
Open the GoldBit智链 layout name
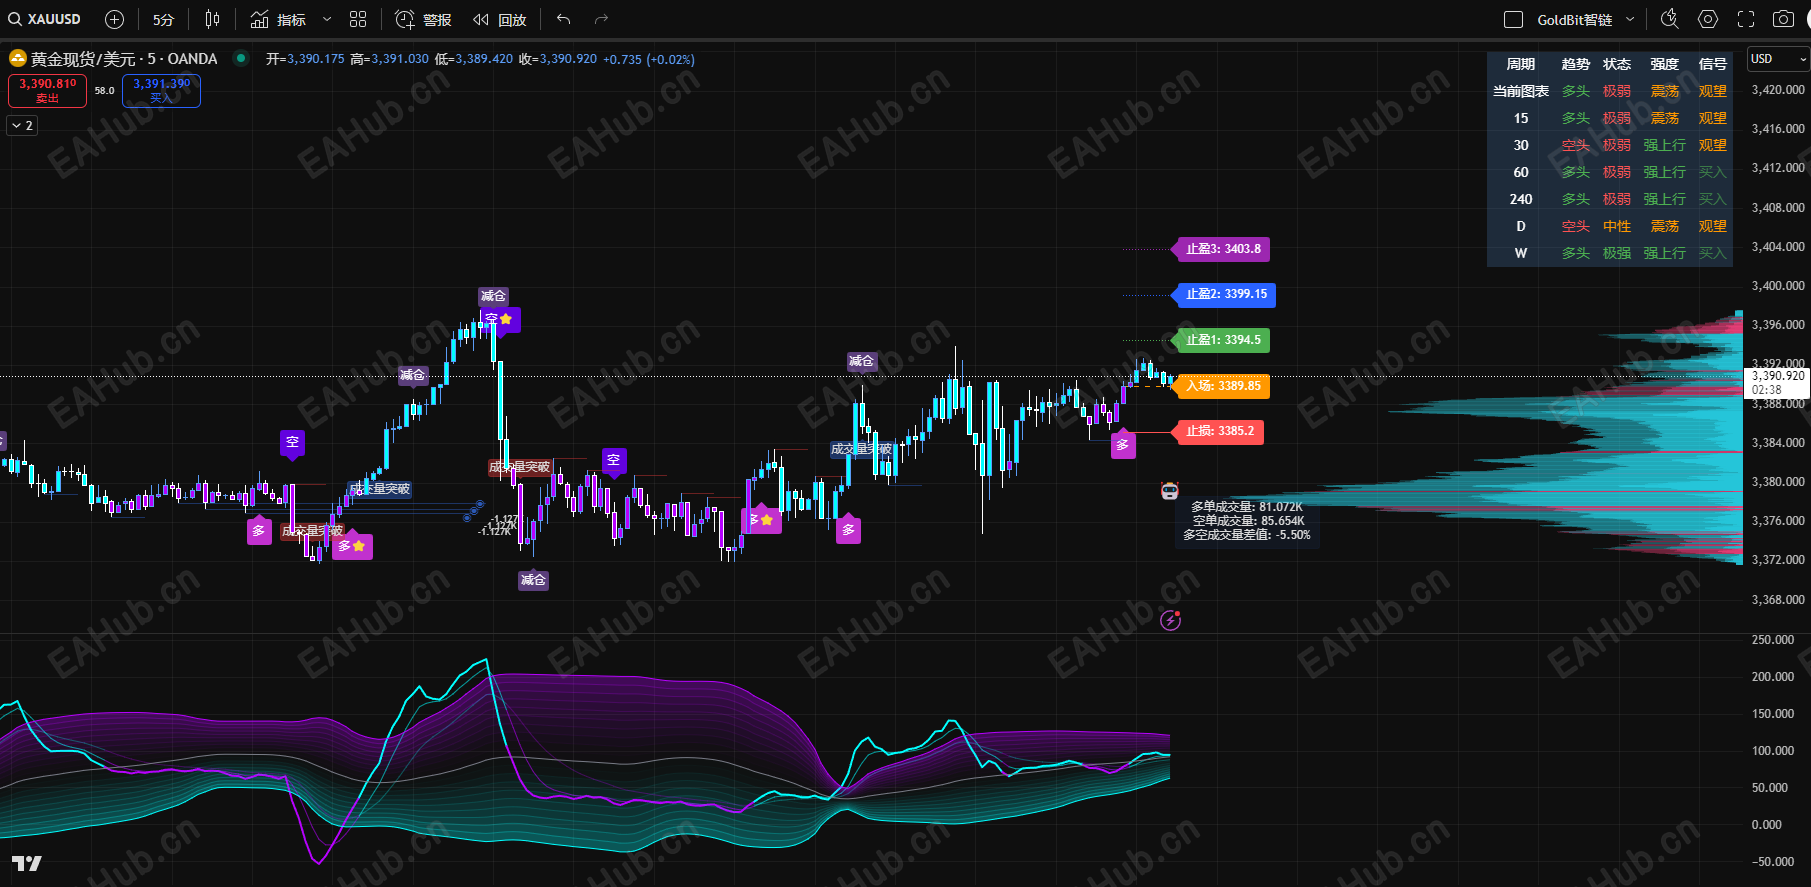point(1574,19)
